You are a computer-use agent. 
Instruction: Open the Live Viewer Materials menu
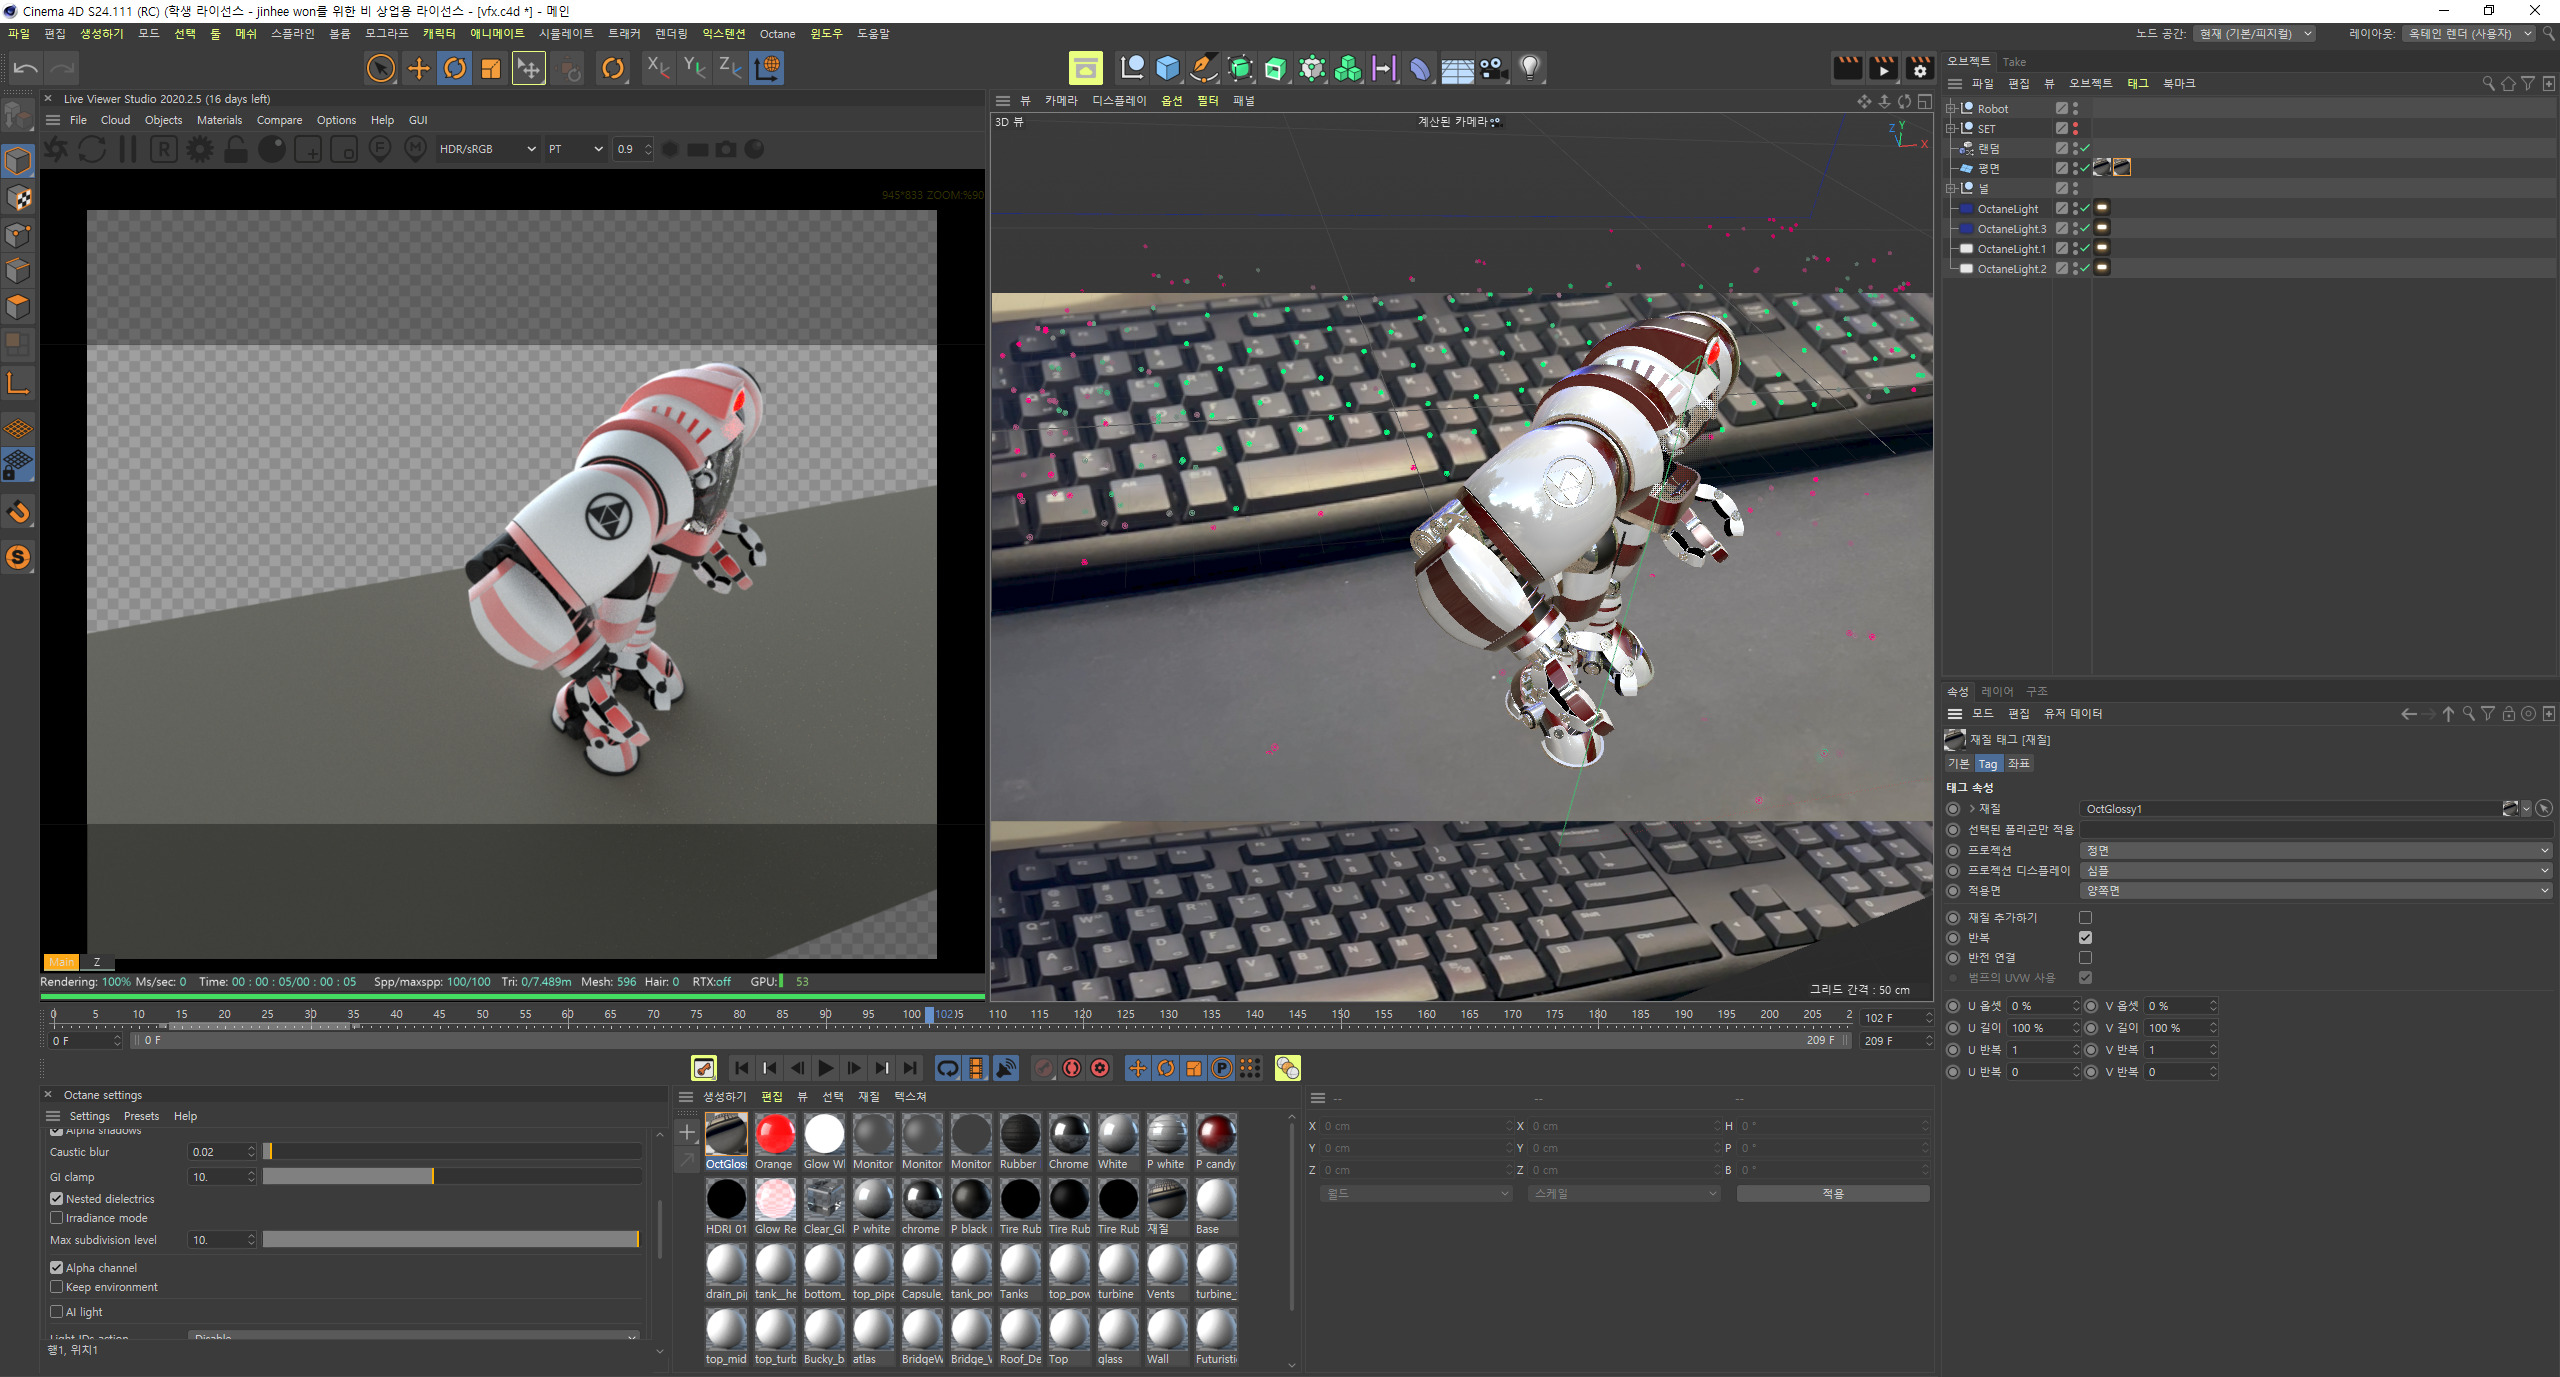[x=219, y=120]
